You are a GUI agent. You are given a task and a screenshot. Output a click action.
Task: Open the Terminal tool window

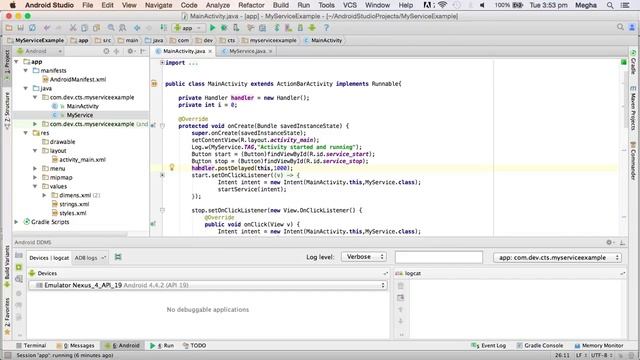31,345
